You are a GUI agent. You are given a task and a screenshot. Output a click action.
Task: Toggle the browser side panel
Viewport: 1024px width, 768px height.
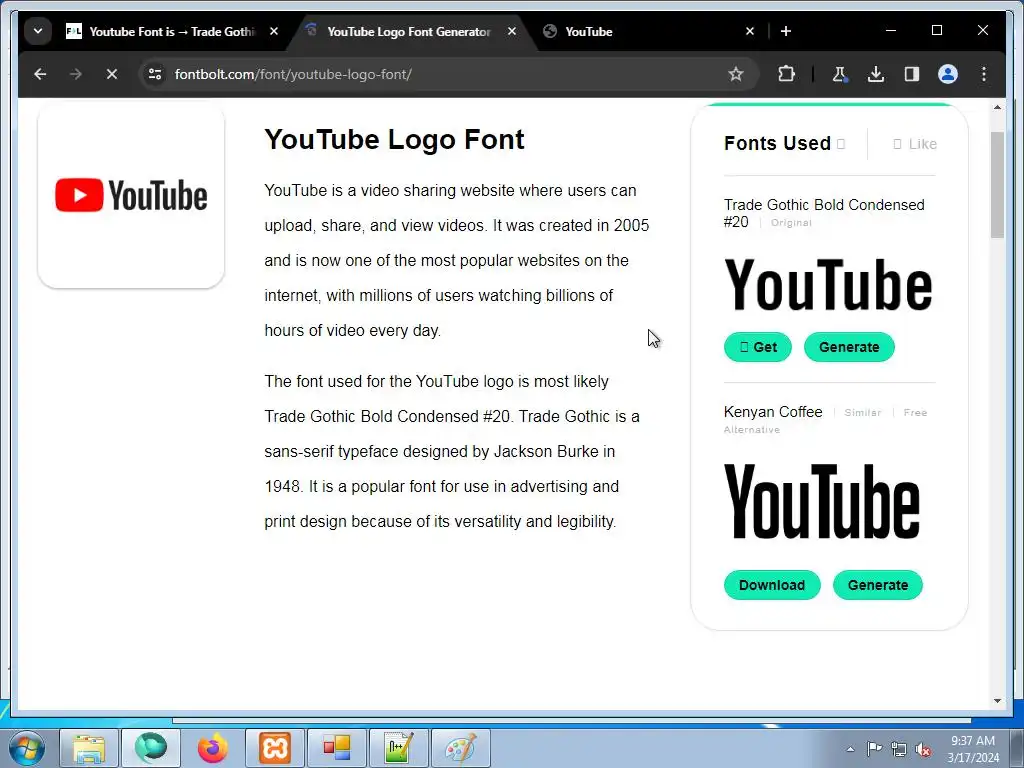pyautogui.click(x=912, y=74)
